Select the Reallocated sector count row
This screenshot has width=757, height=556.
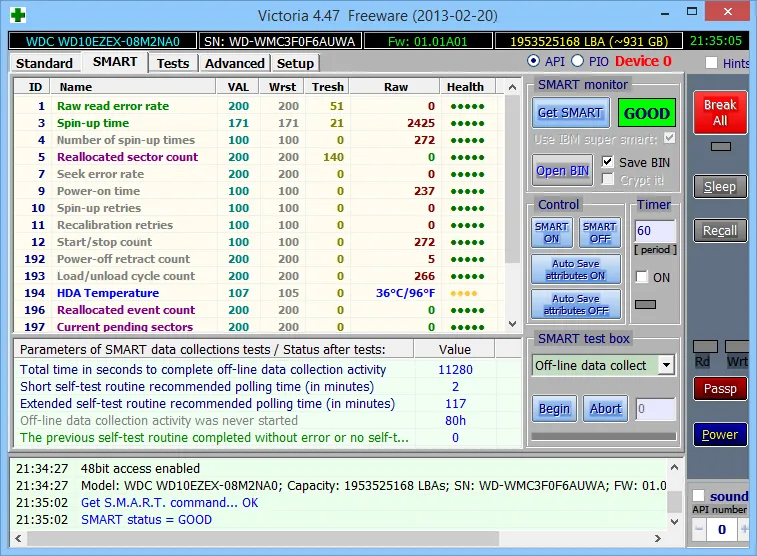point(259,157)
